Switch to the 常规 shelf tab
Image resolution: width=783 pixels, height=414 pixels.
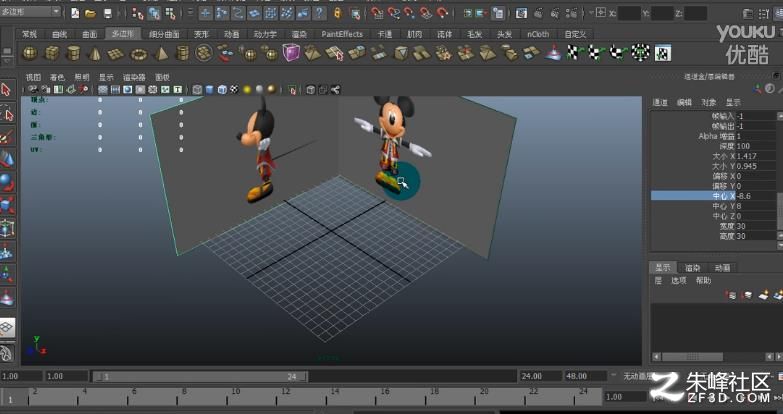pyautogui.click(x=30, y=34)
